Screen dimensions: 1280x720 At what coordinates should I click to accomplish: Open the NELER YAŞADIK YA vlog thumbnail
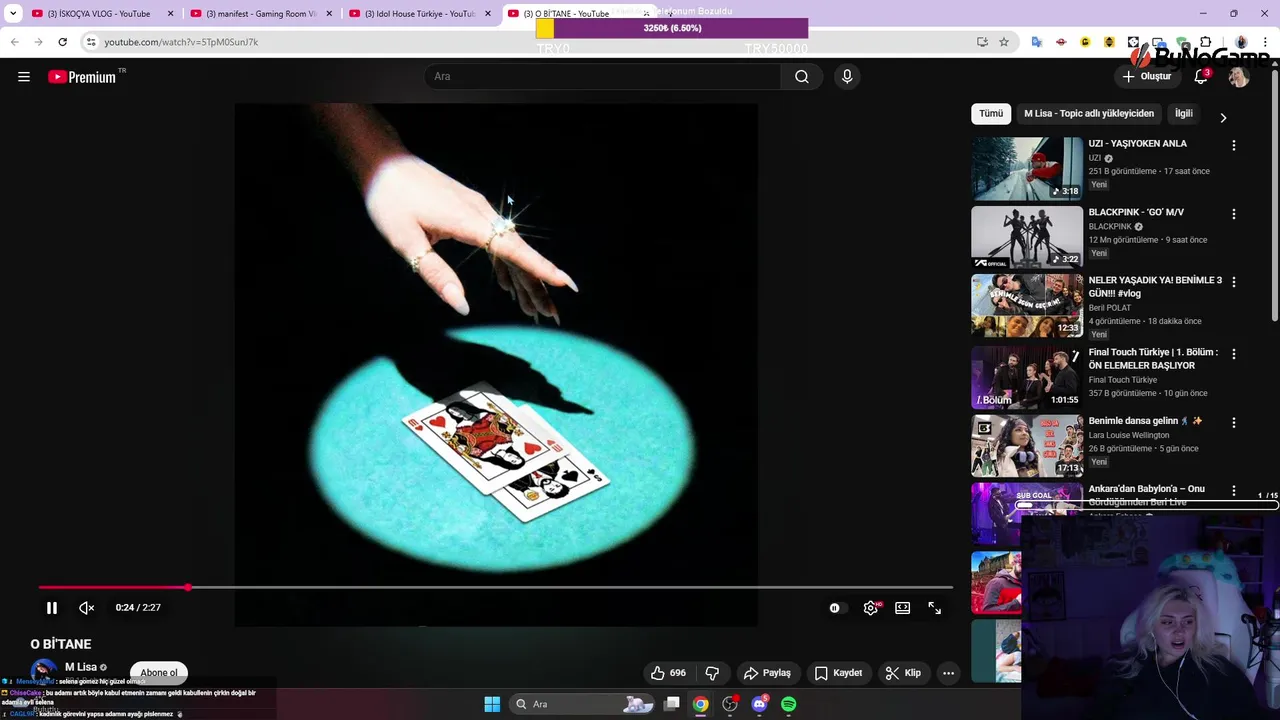coord(1027,305)
